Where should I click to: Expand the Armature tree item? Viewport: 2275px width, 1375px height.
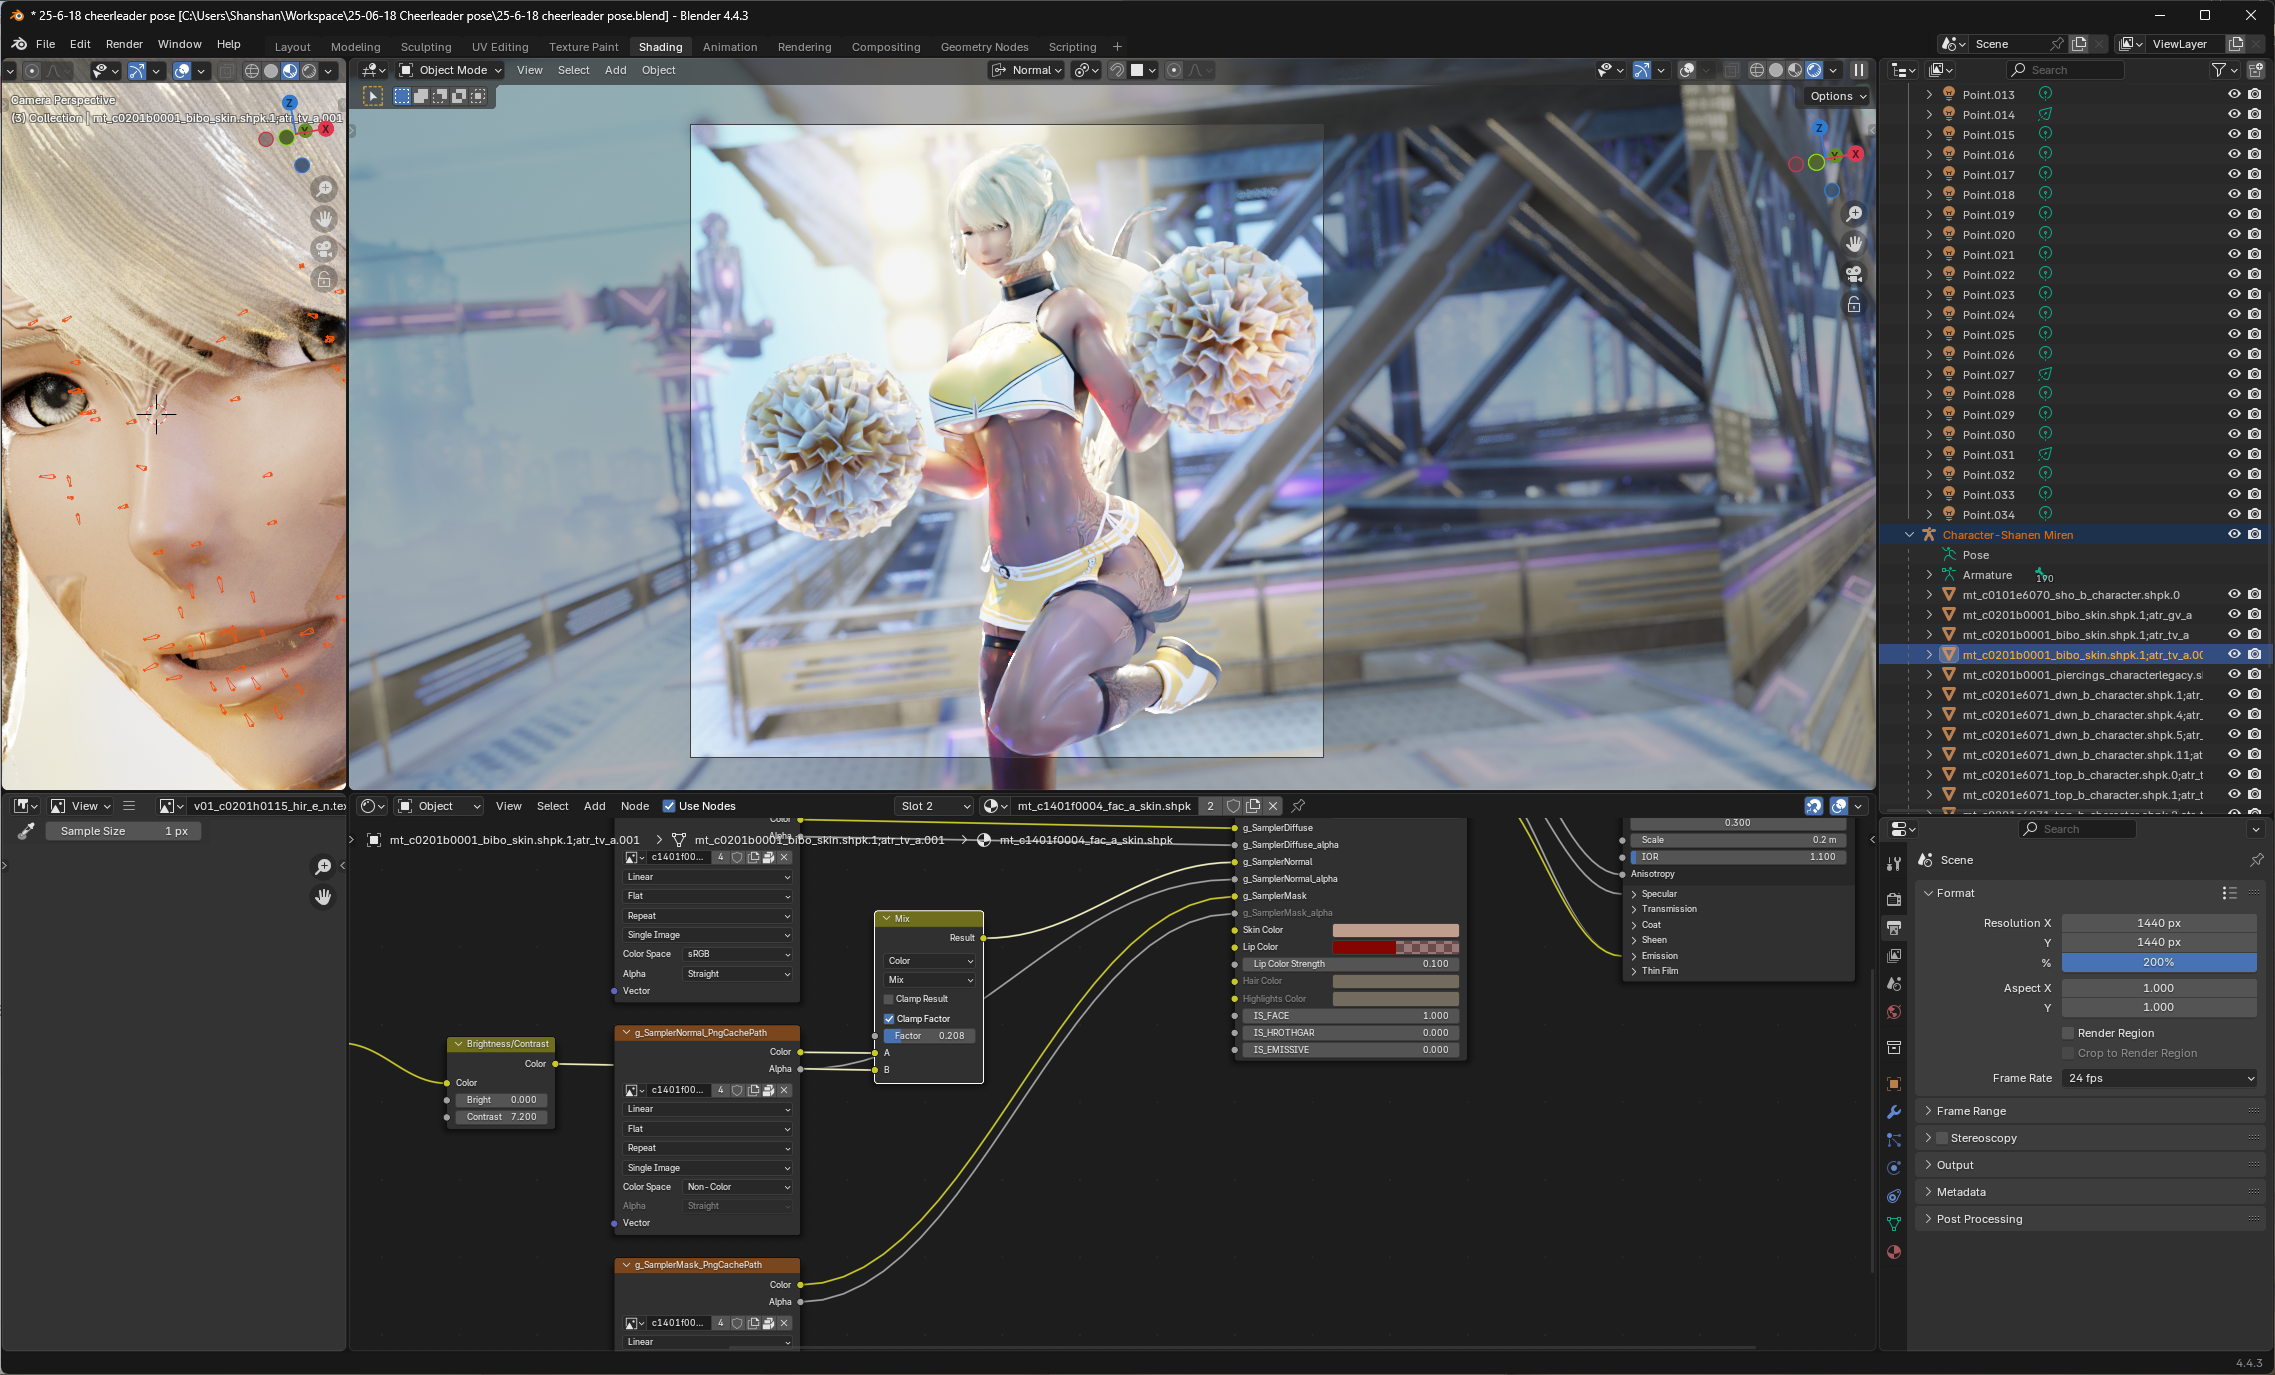[x=1929, y=575]
